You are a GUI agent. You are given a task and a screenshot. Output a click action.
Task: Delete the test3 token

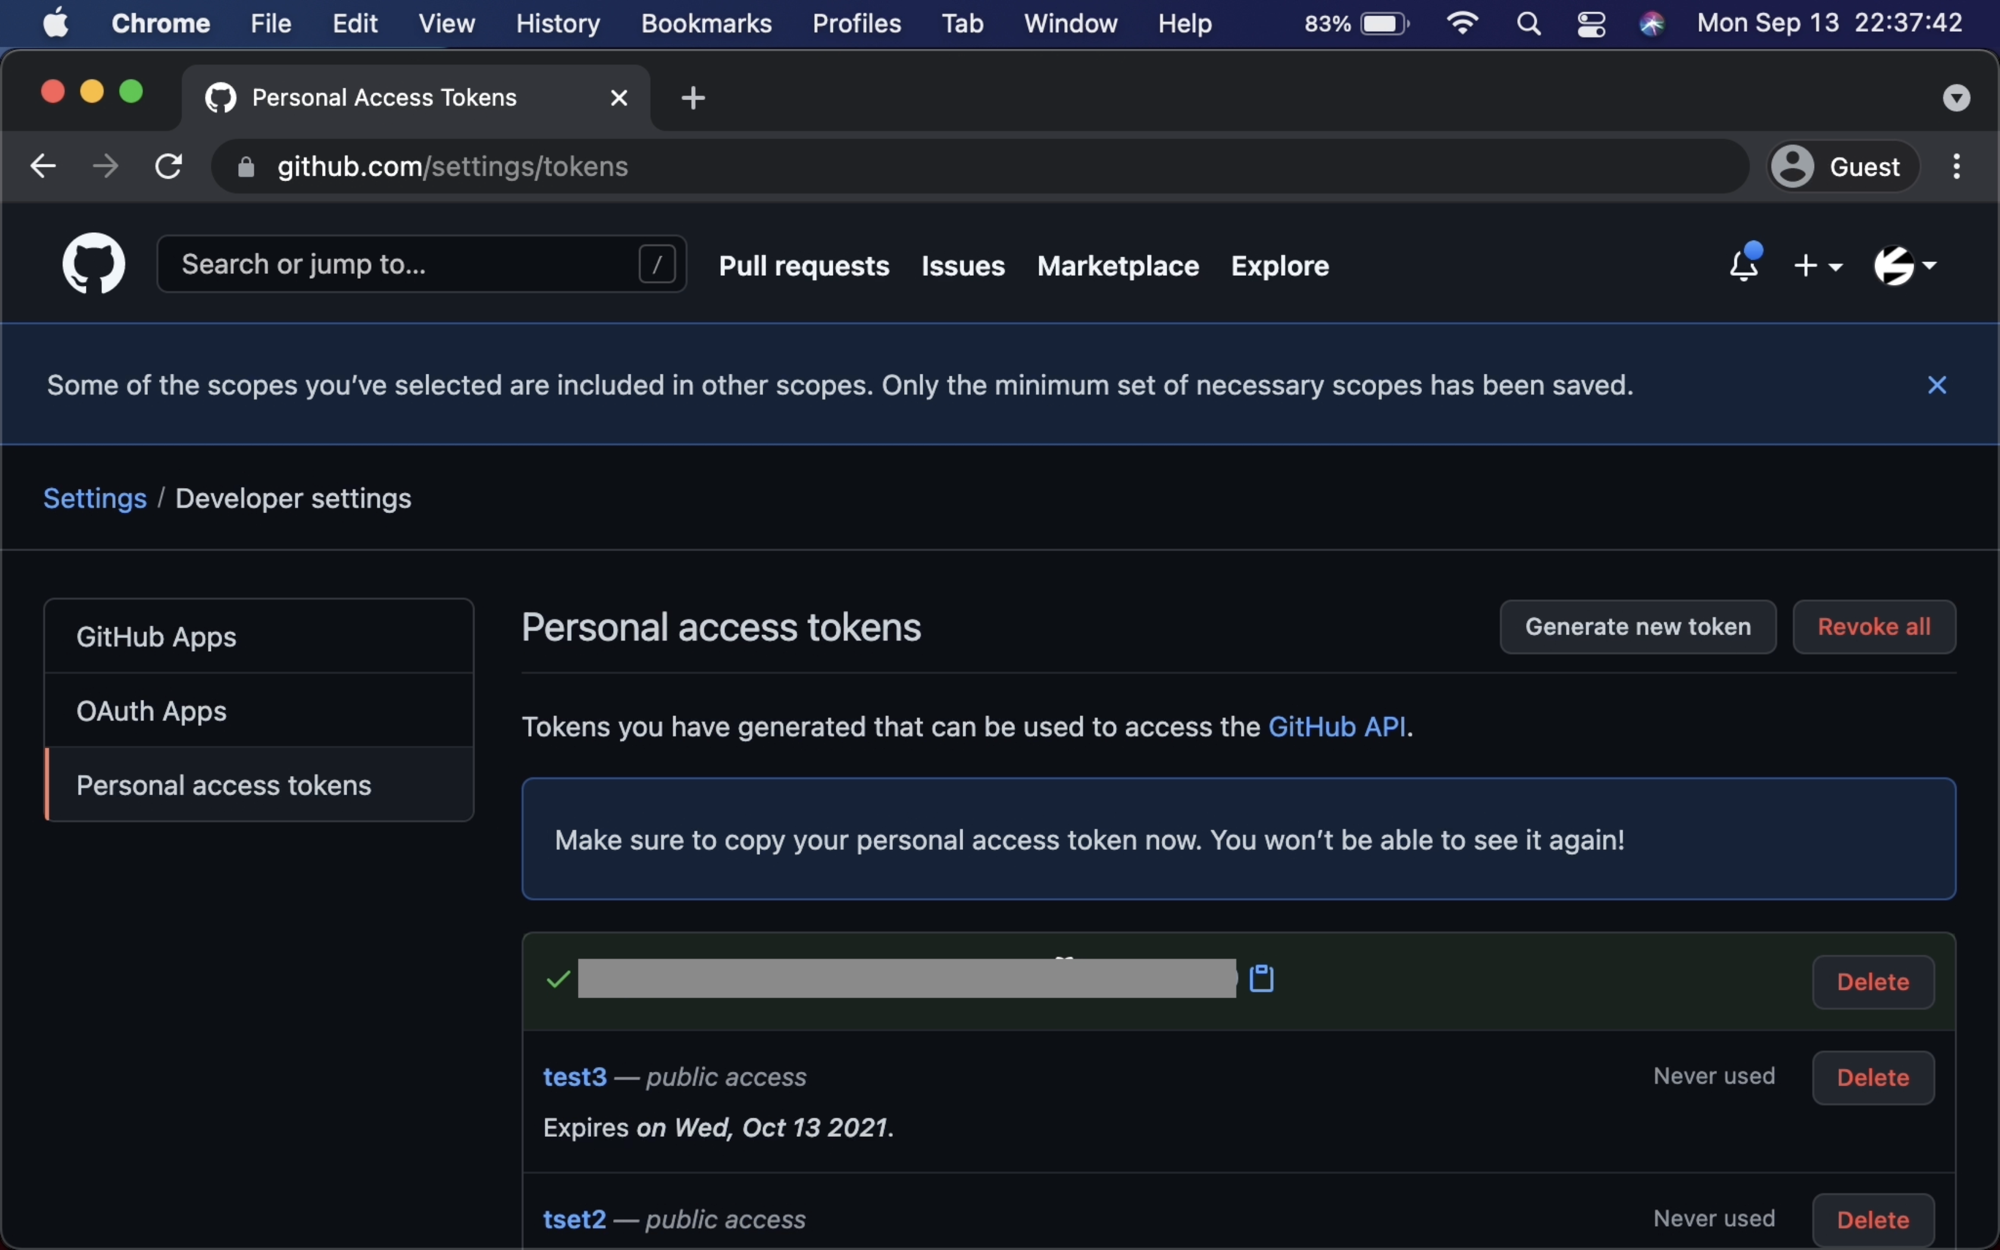1872,1077
